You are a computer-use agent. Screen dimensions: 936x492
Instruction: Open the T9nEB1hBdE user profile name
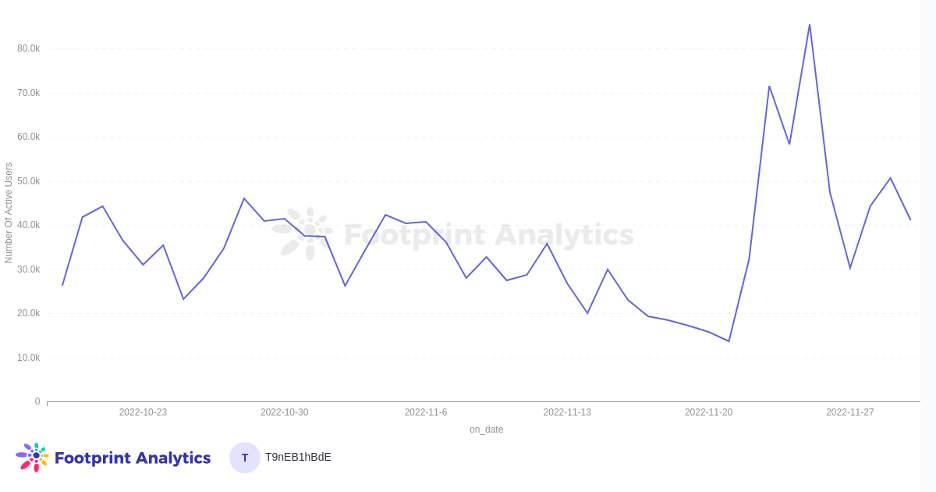[298, 458]
